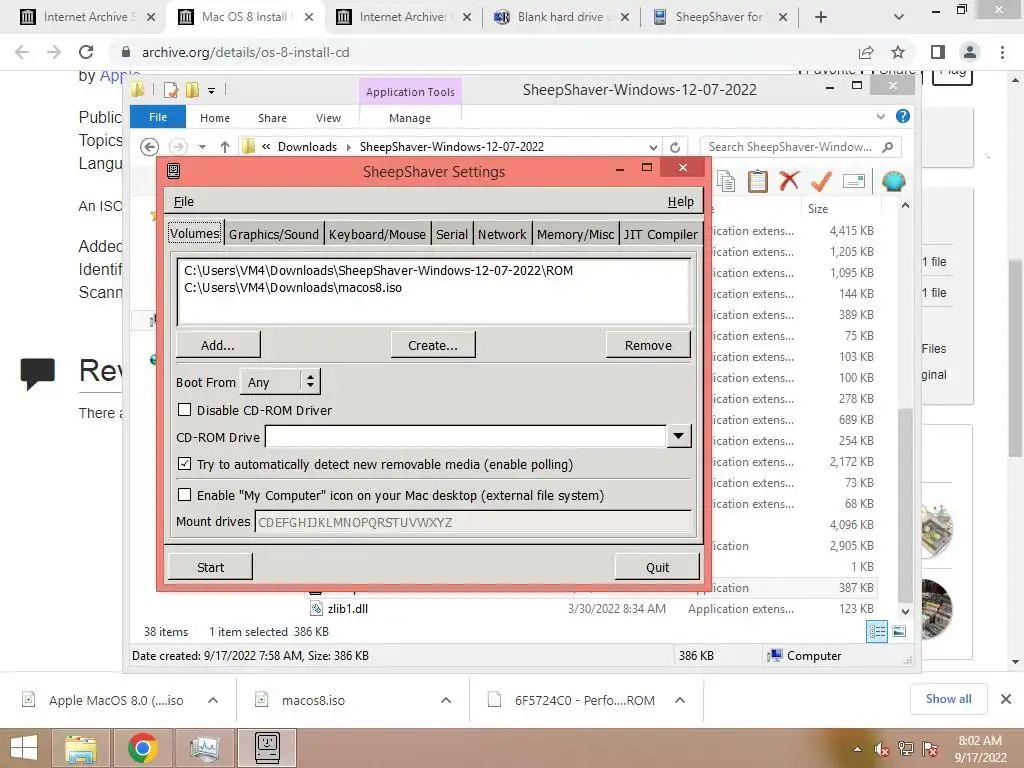Click the Explorer back arrow button
The height and width of the screenshot is (768, 1024).
point(150,147)
